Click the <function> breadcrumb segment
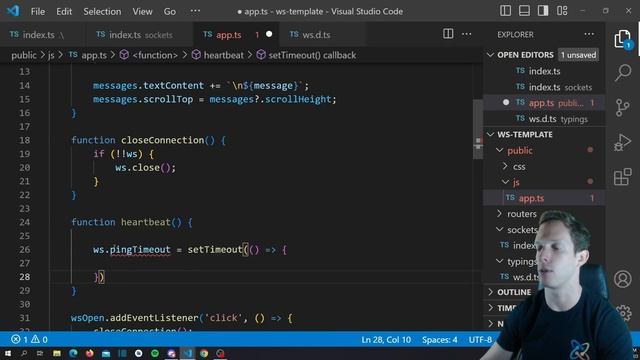640x360 pixels. [155, 55]
